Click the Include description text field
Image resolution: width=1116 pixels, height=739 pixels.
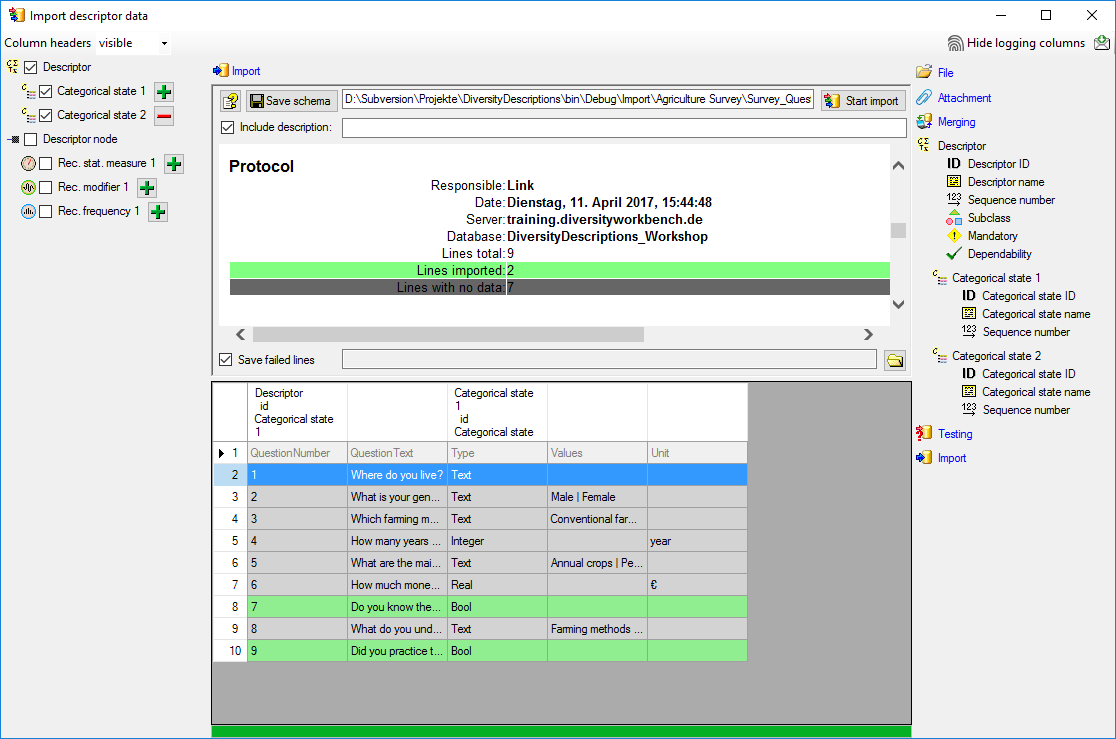point(623,128)
